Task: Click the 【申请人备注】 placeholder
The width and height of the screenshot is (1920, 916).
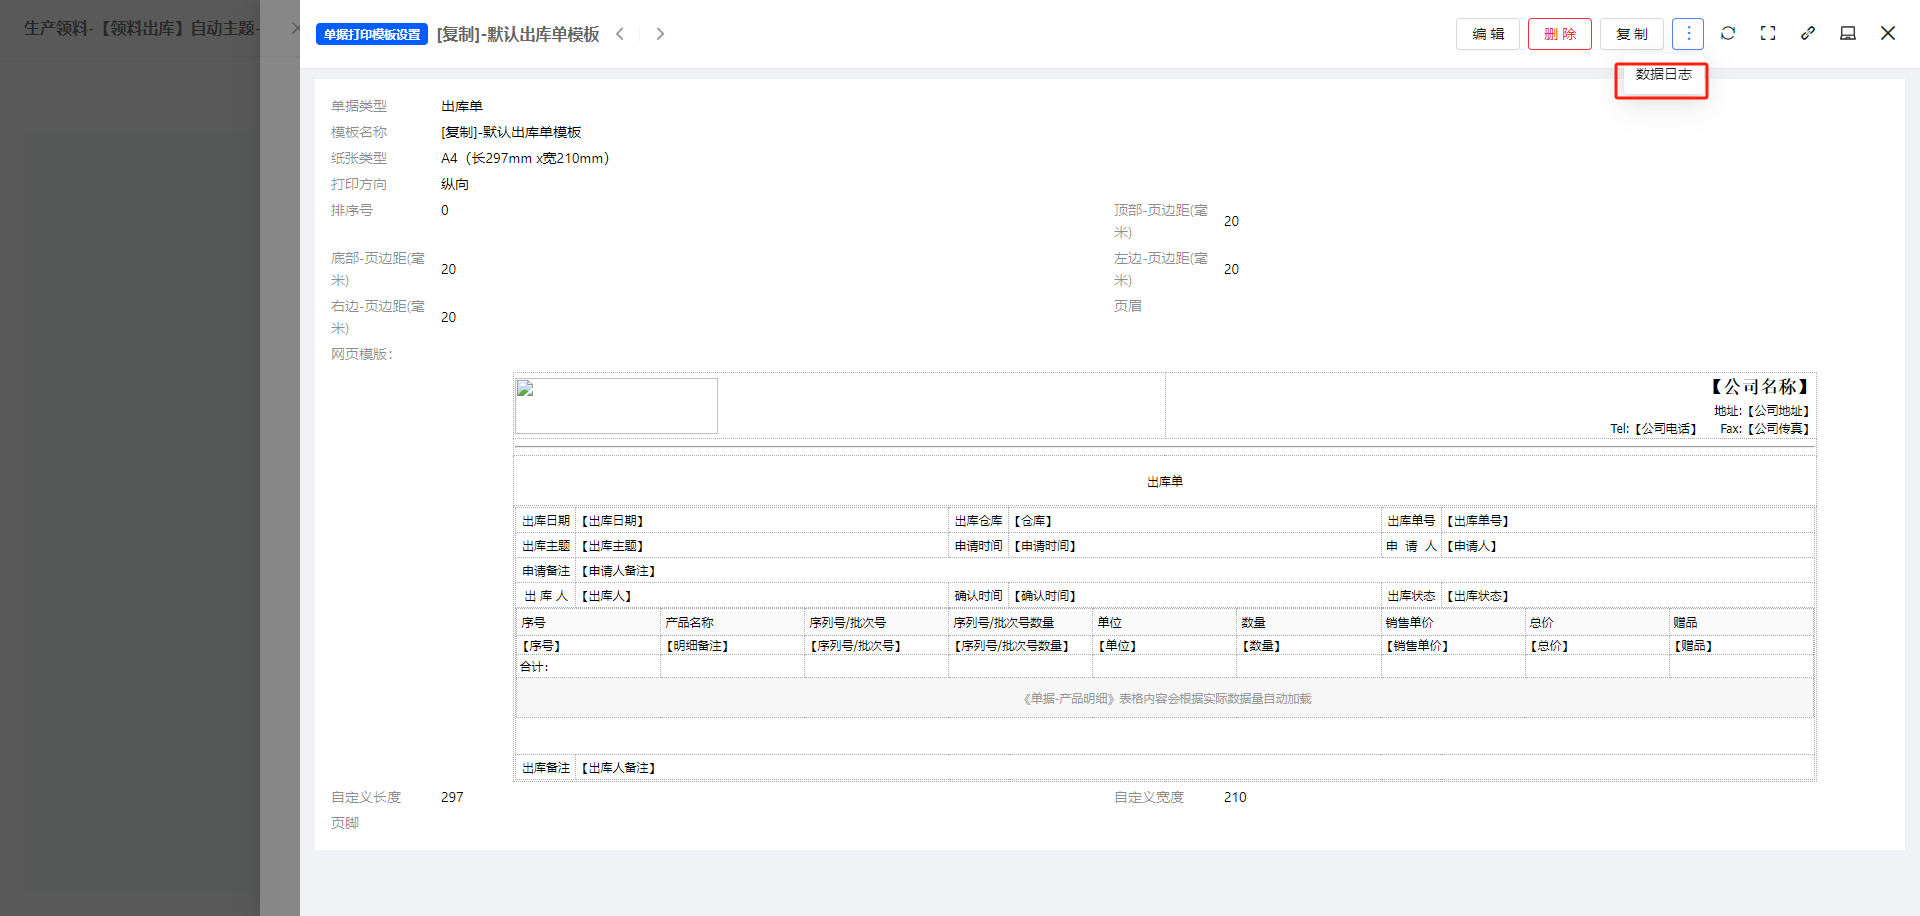Action: 618,571
